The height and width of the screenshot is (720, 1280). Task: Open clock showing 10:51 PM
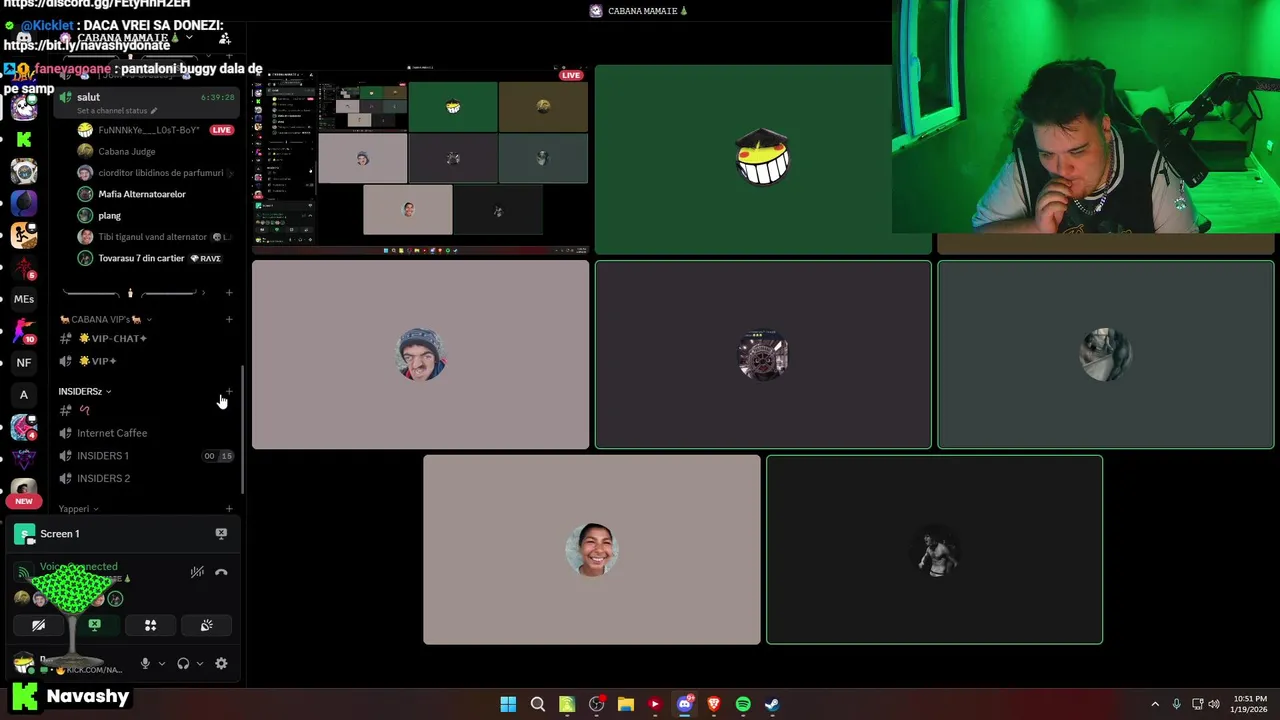click(1250, 704)
